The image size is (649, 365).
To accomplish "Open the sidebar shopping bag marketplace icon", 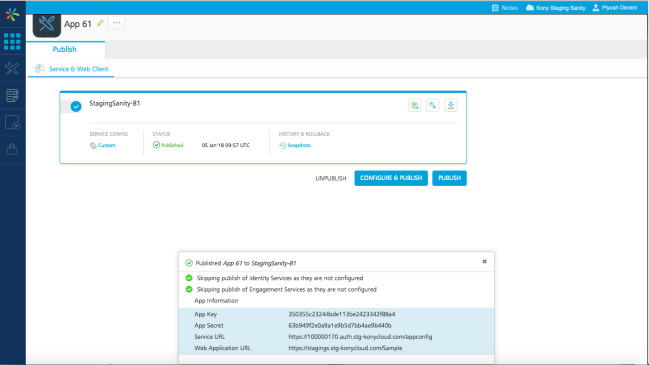I will [12, 149].
